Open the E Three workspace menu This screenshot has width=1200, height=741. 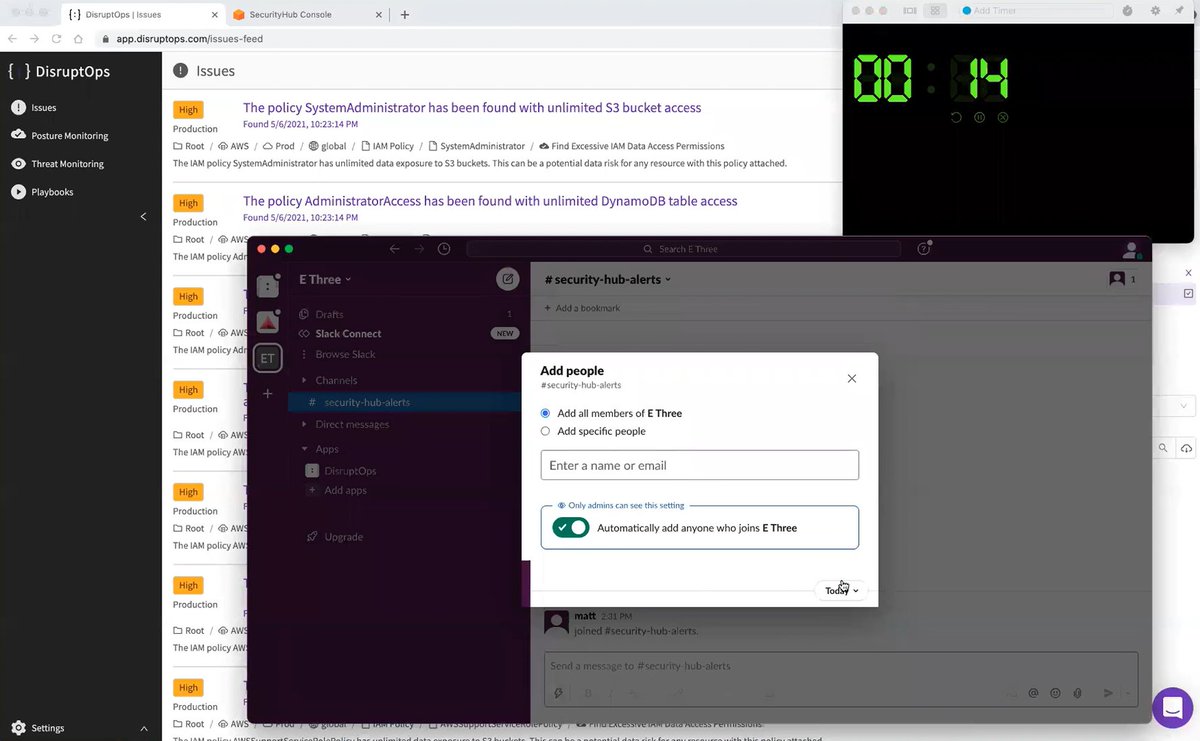click(x=325, y=279)
